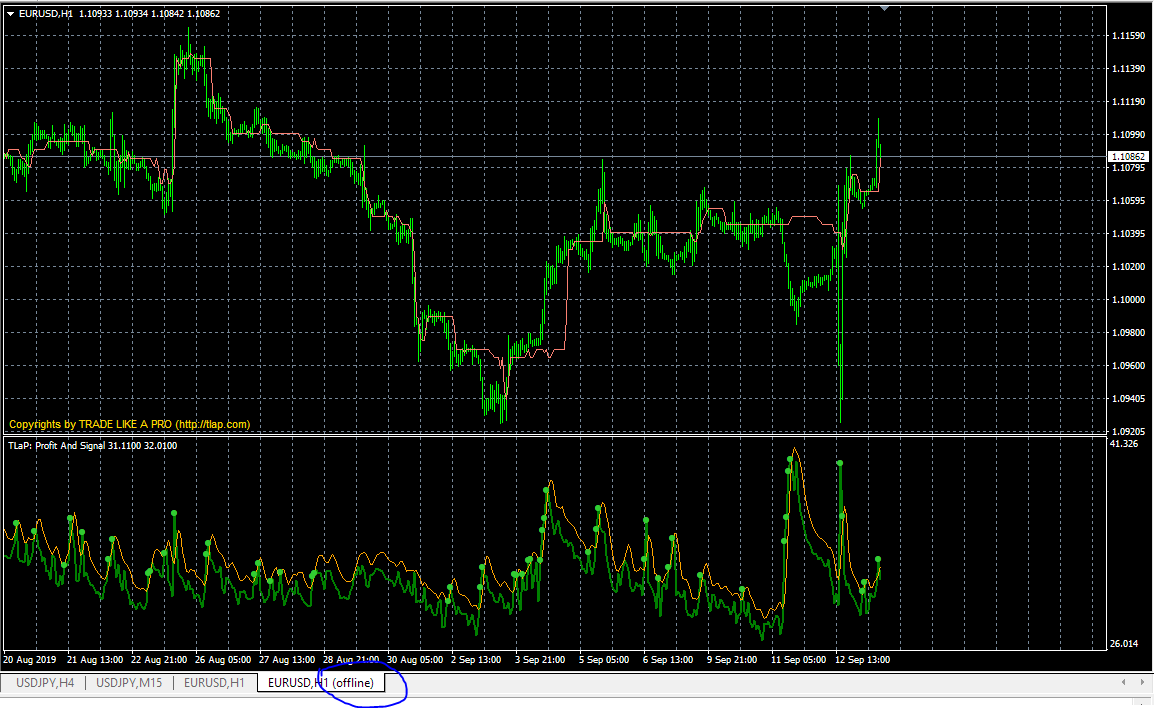Click price scale value 1.09405
1154x708 pixels.
point(1128,398)
